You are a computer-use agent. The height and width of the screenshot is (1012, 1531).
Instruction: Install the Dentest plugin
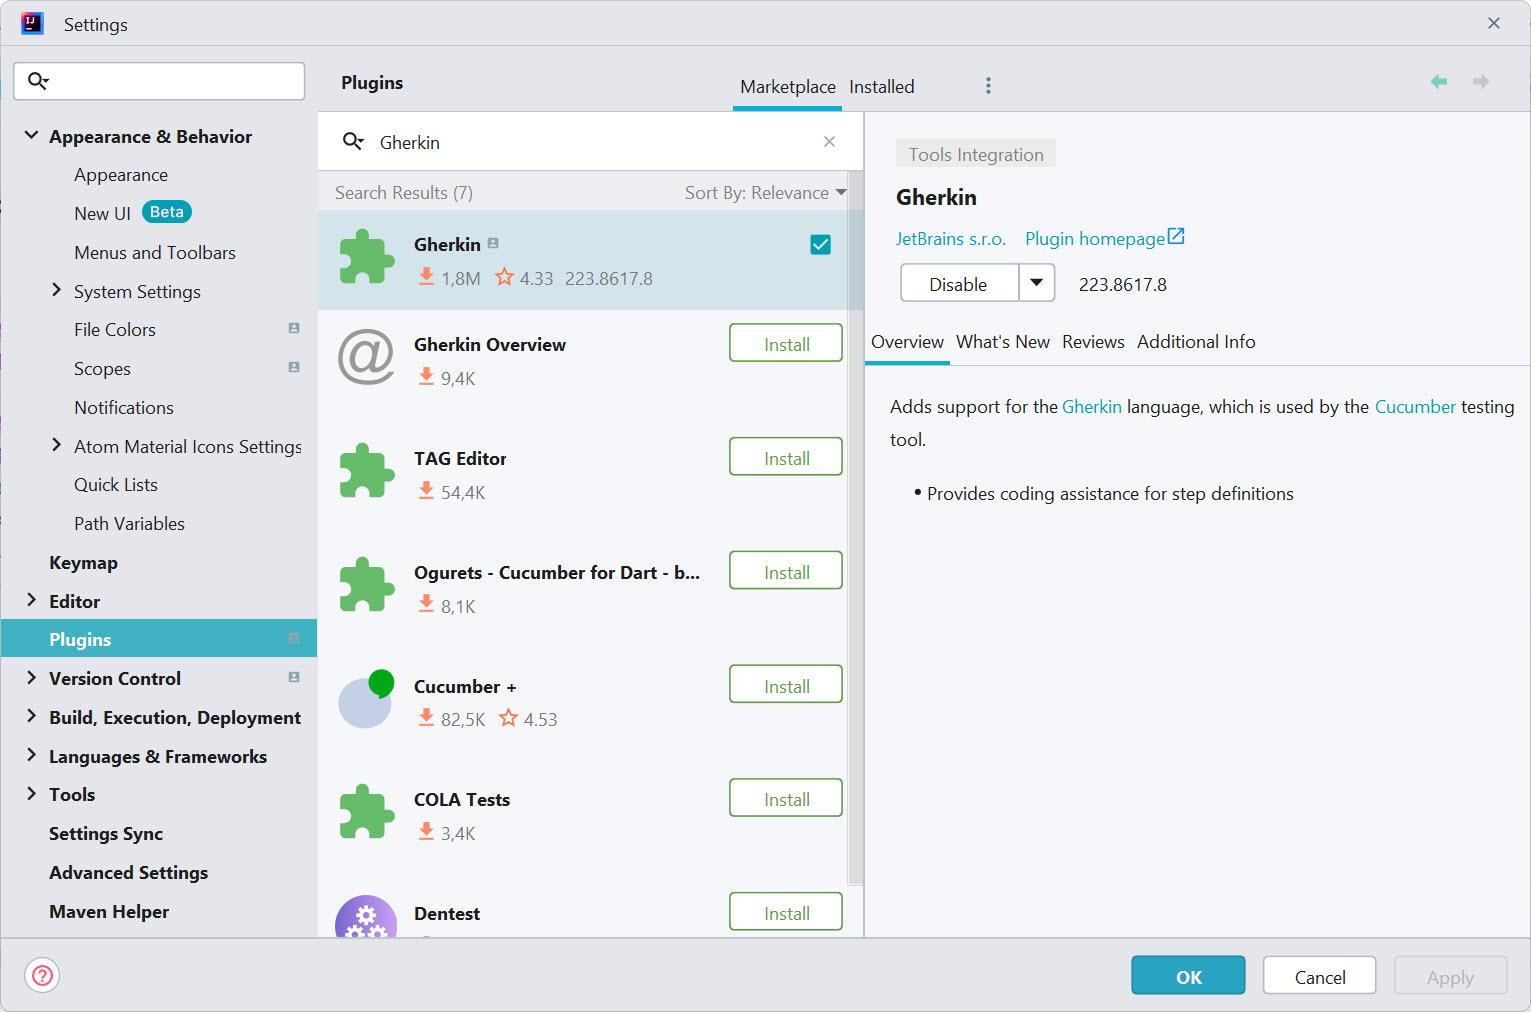click(x=786, y=912)
